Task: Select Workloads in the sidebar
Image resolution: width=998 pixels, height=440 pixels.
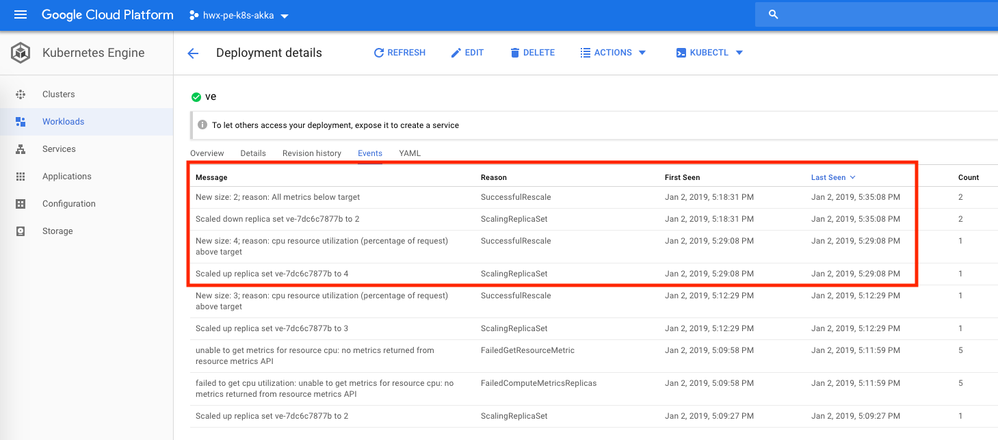Action: click(63, 122)
